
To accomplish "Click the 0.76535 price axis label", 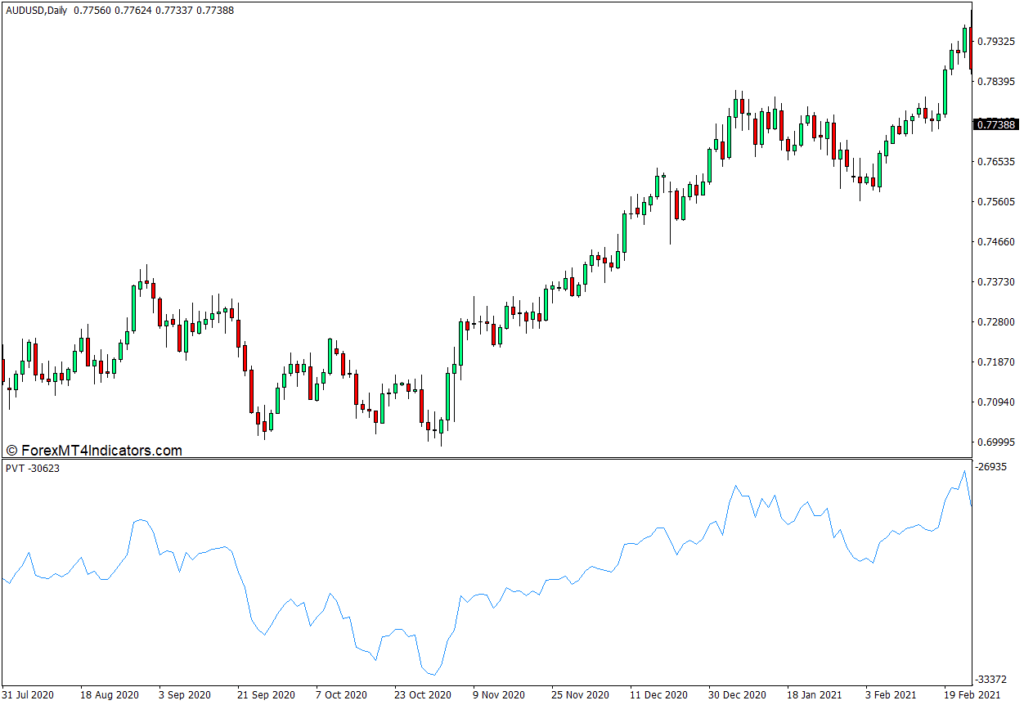I will click(995, 162).
